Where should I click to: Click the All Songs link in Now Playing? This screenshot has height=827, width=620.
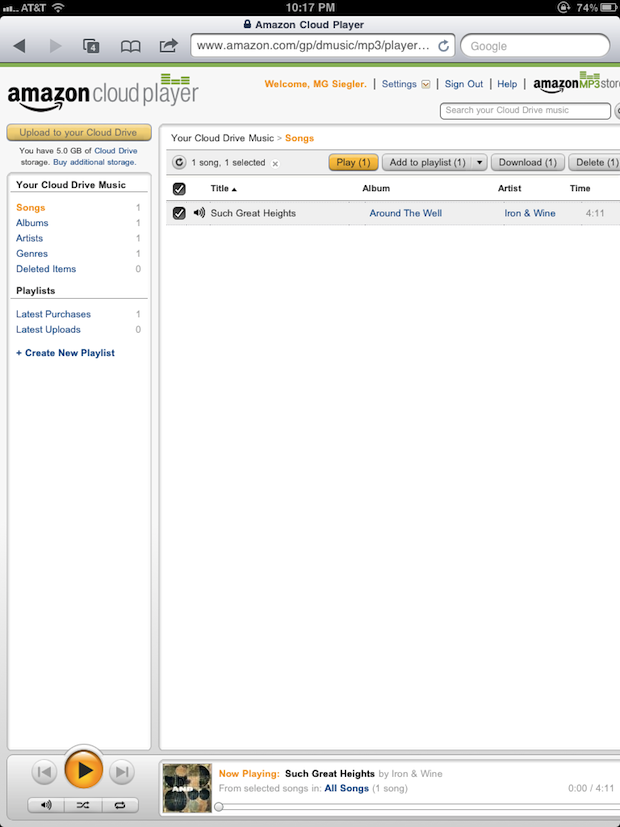click(346, 788)
